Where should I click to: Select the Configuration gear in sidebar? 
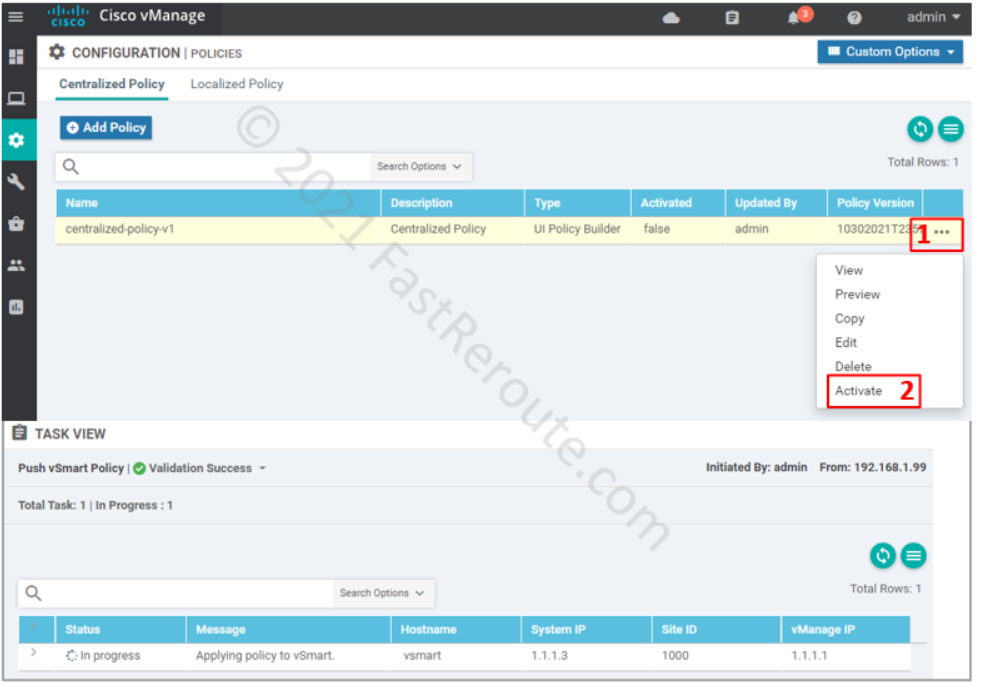(x=16, y=140)
